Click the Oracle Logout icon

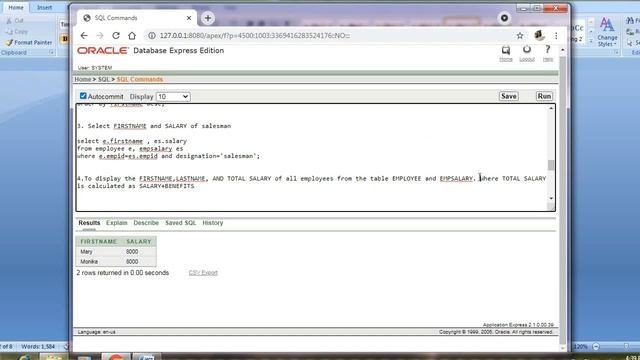coord(527,53)
